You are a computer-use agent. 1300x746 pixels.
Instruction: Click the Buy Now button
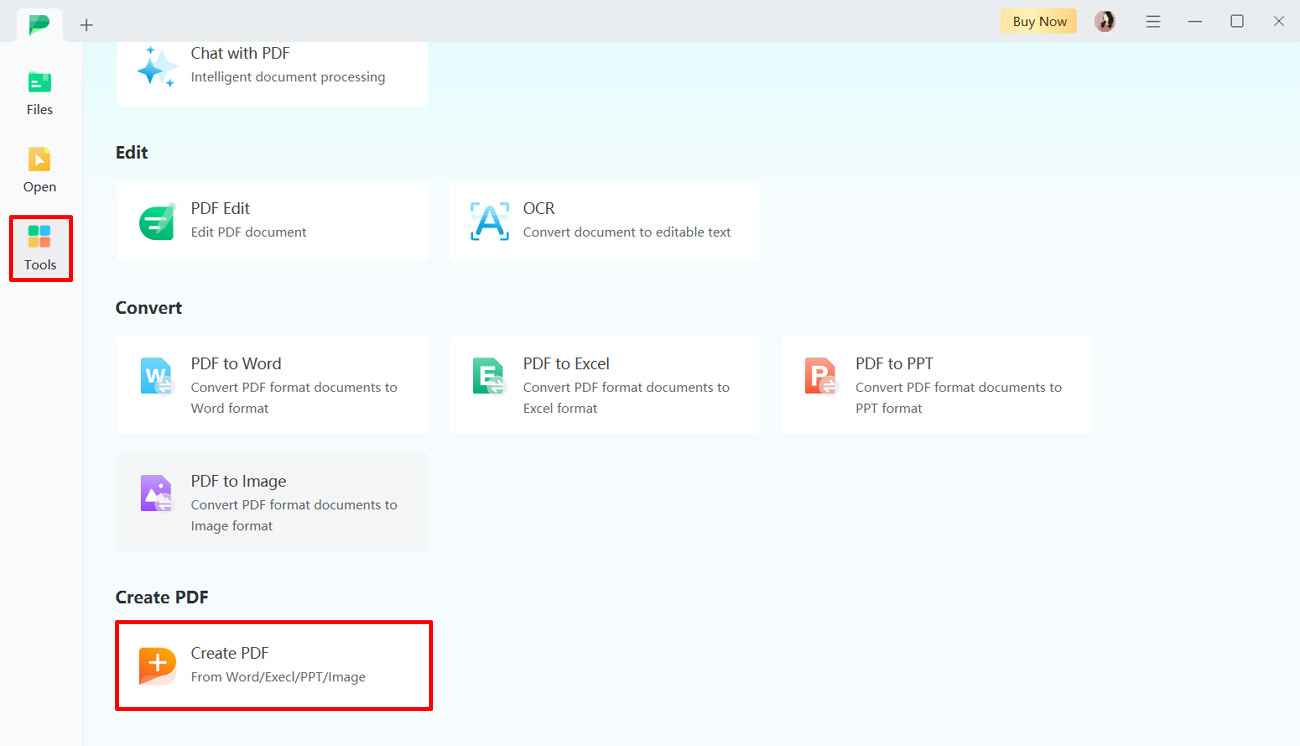coord(1039,21)
